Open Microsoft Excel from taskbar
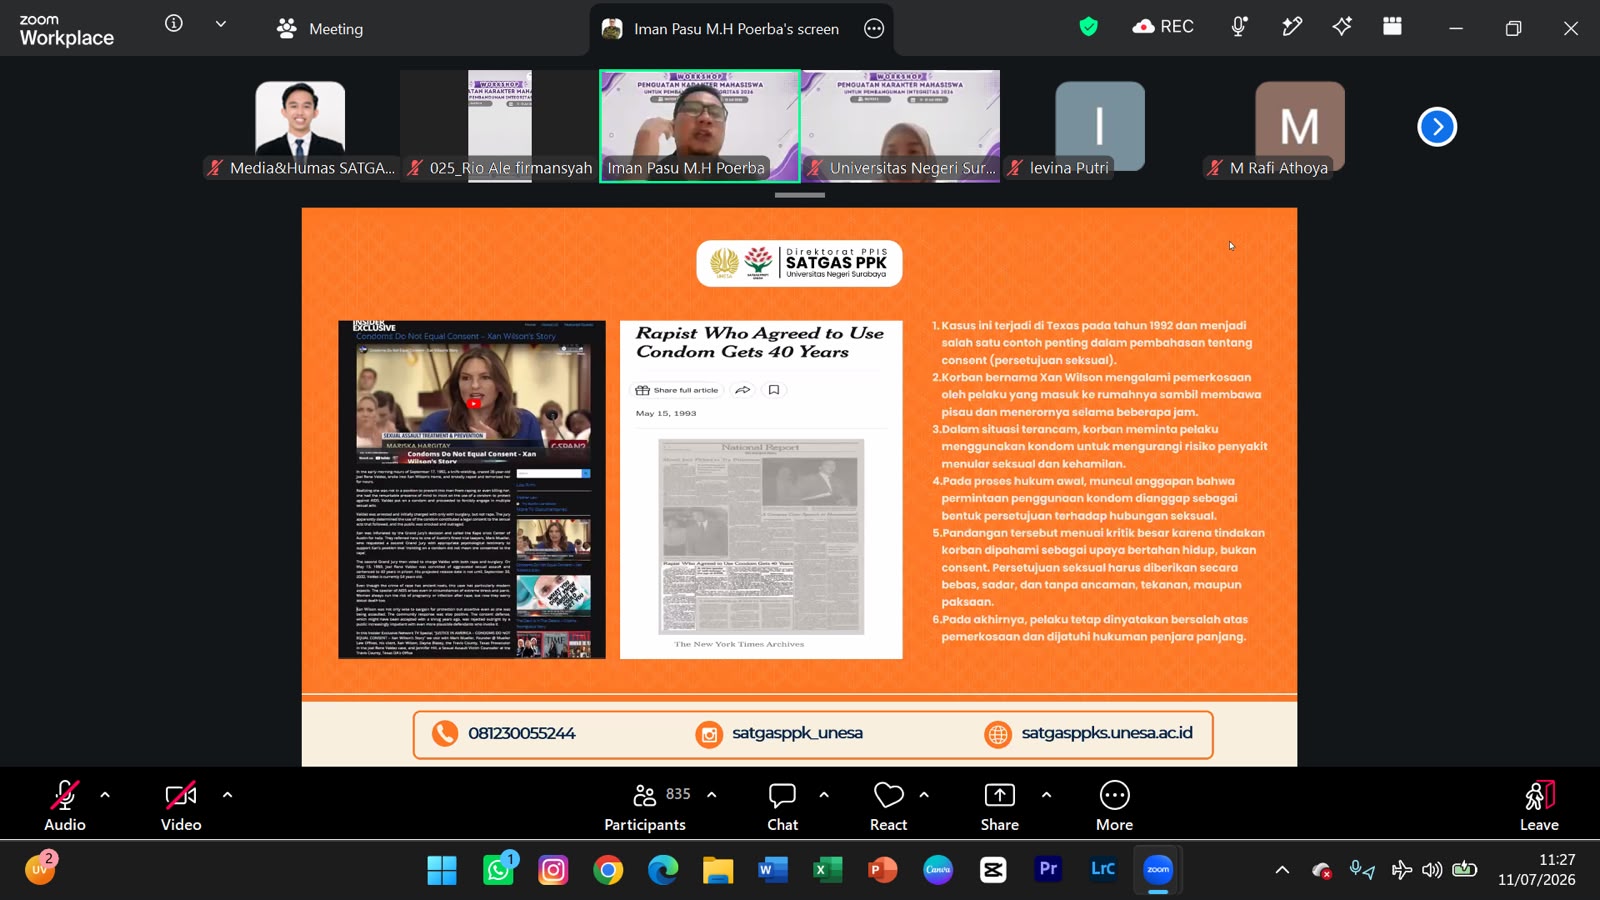 click(827, 870)
